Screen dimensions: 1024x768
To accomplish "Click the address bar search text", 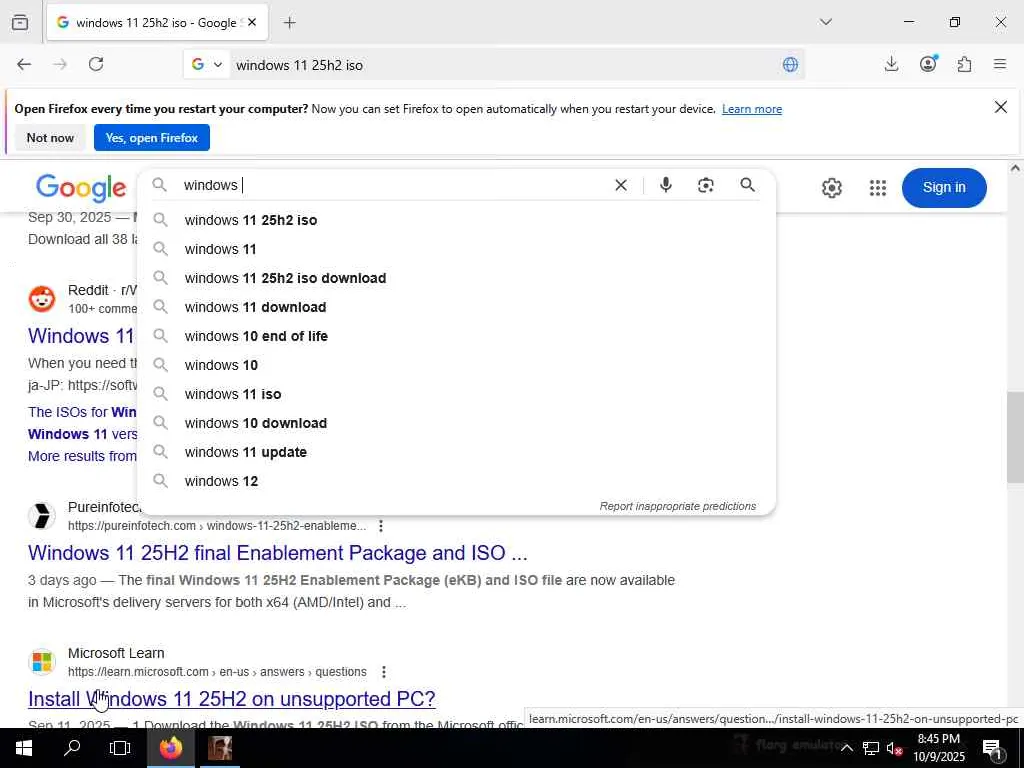I will coord(299,65).
